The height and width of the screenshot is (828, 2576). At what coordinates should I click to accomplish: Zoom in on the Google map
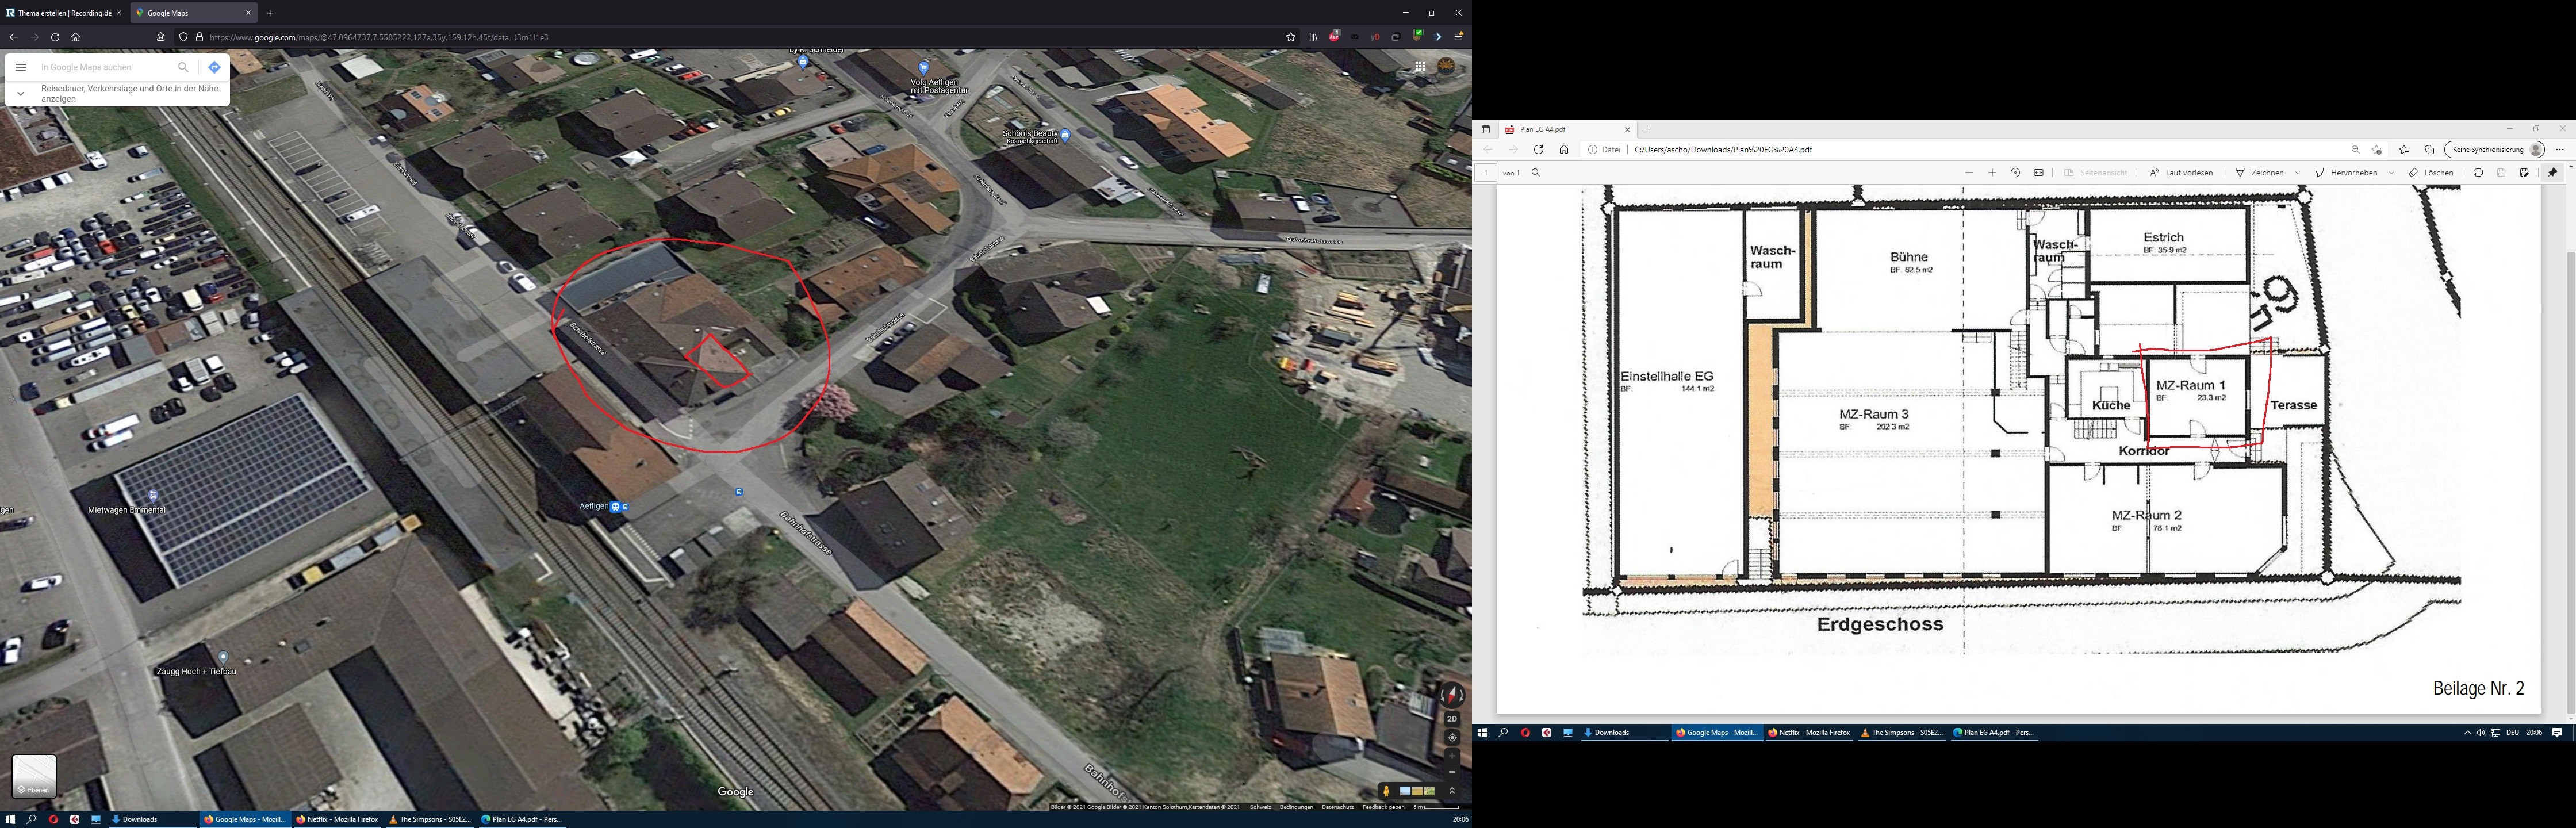point(1452,756)
